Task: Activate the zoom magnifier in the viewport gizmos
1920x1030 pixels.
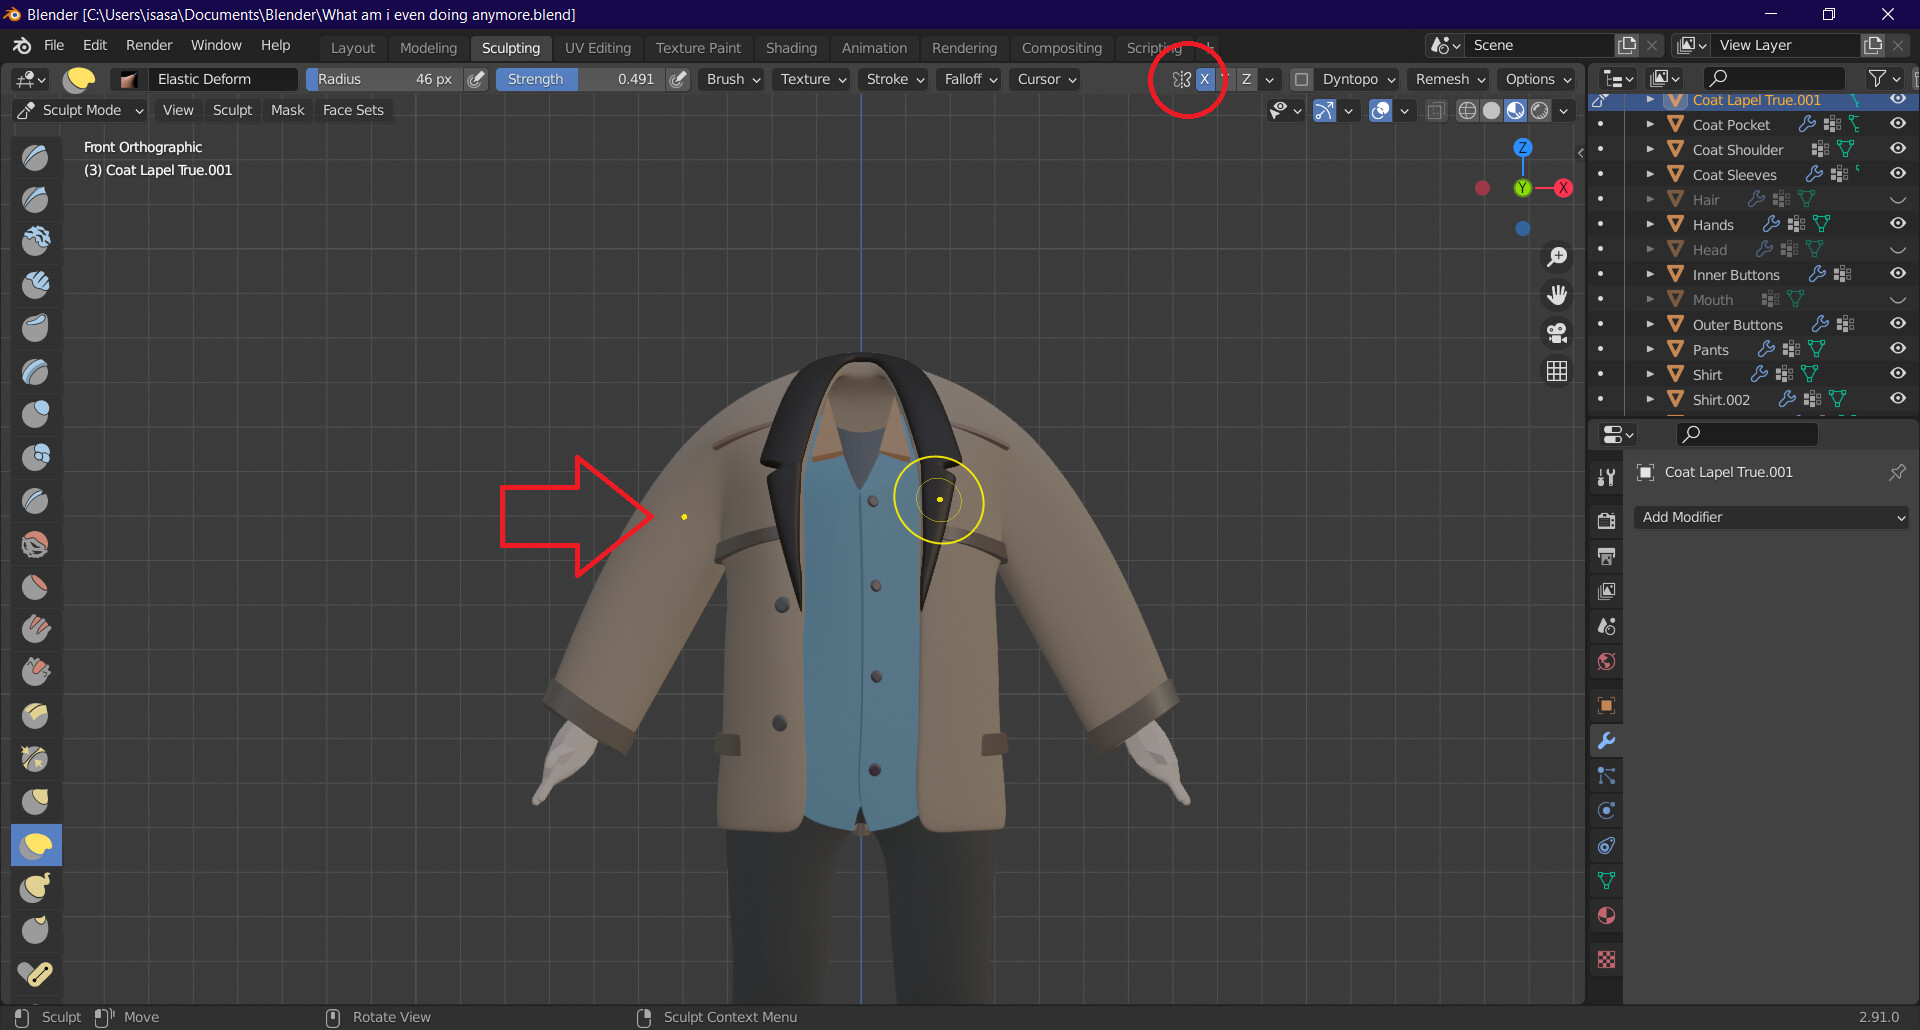Action: (x=1557, y=256)
